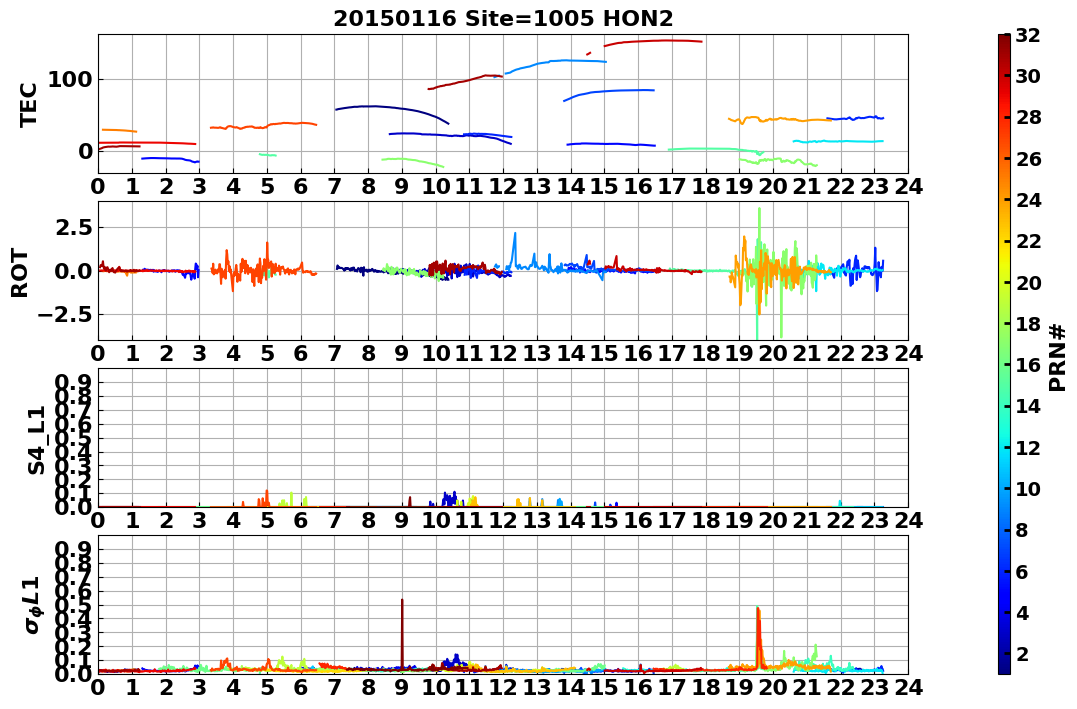Click hour '24' tick under TEC panel
Image resolution: width=1077 pixels, height=709 pixels.
point(908,186)
